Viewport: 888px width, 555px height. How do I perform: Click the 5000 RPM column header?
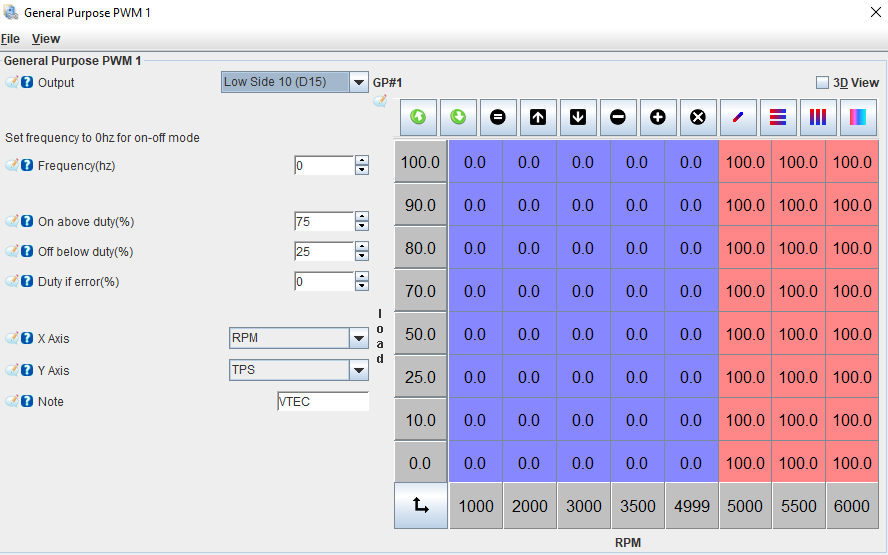pos(745,506)
